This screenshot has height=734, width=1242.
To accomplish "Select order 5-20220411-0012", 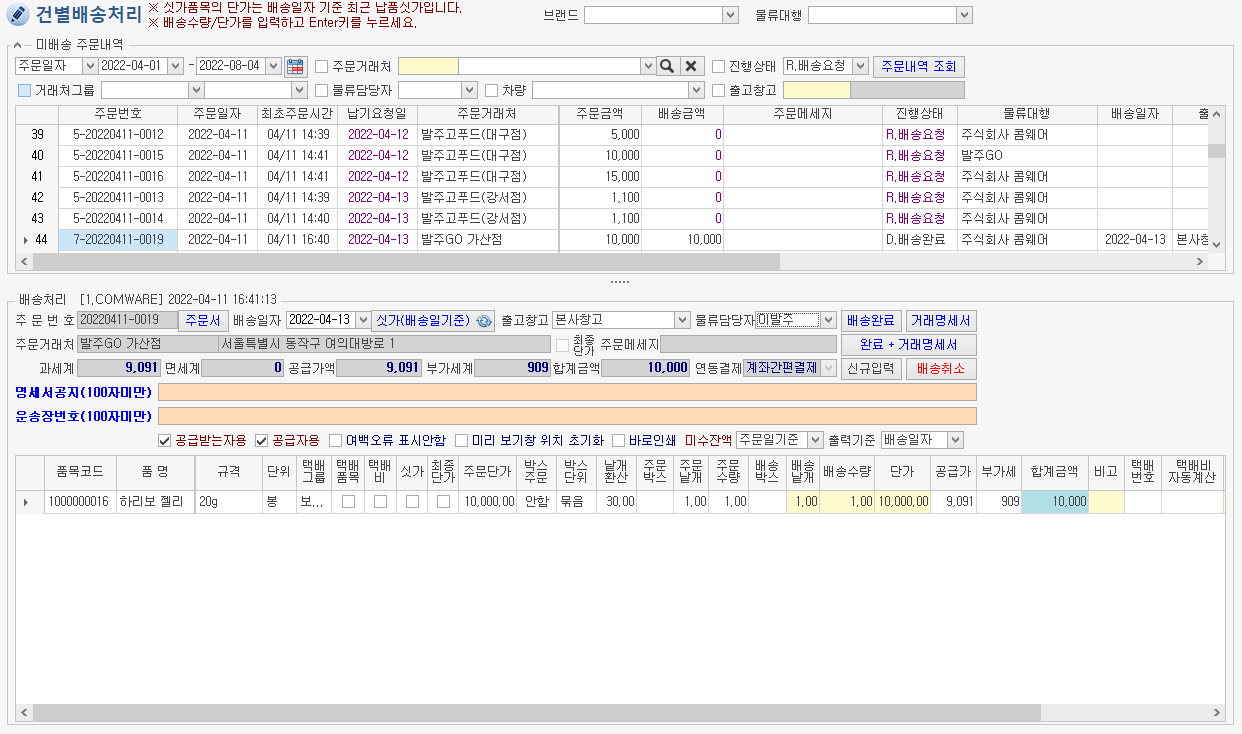I will point(119,134).
